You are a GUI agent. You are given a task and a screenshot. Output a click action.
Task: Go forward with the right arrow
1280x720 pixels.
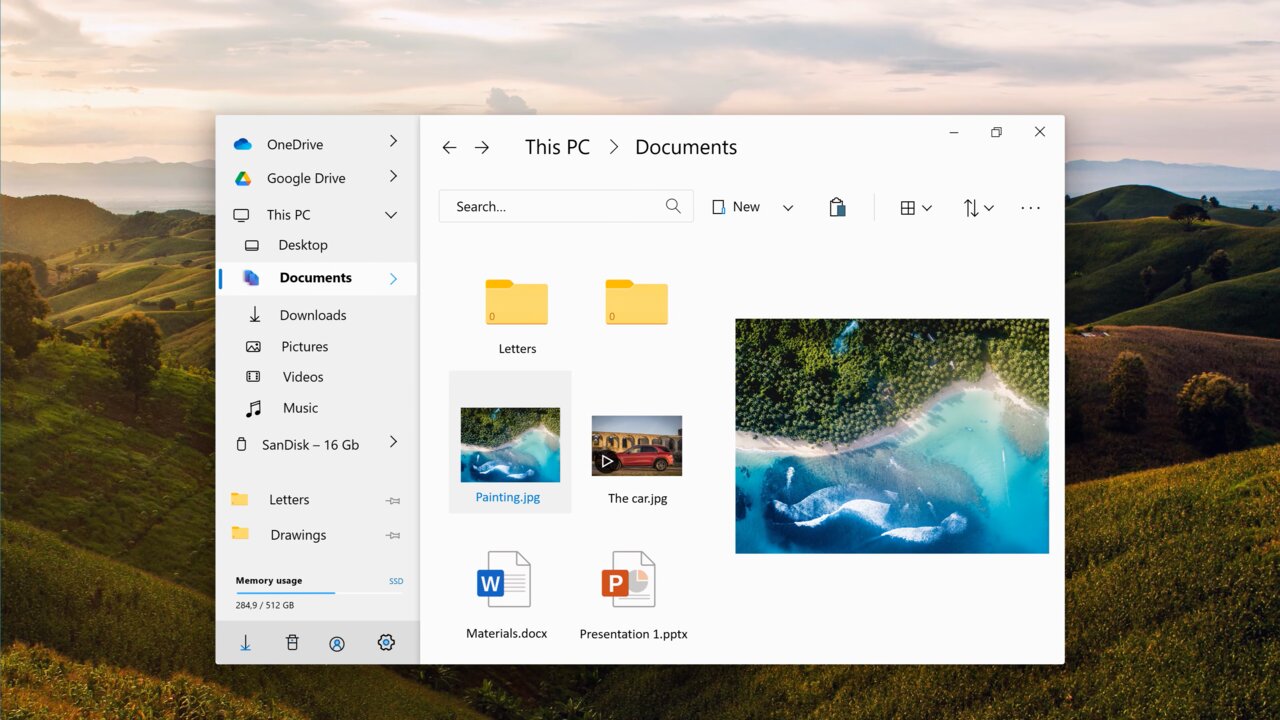click(x=482, y=147)
